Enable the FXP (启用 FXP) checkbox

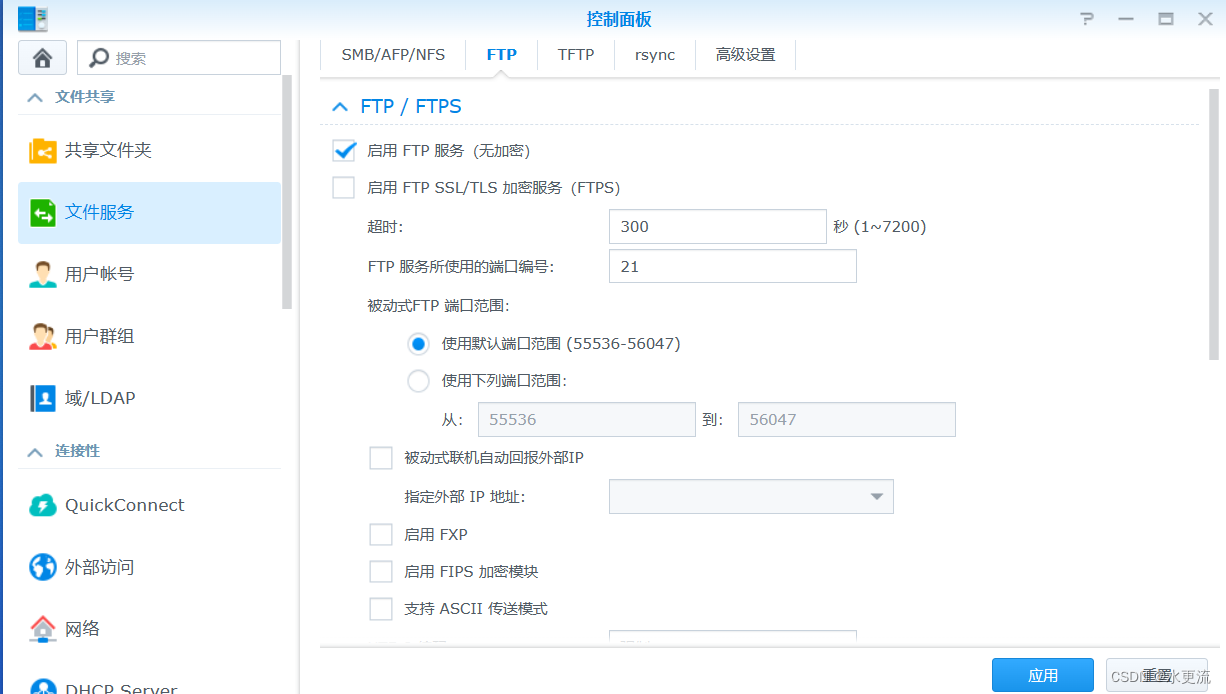tap(381, 535)
